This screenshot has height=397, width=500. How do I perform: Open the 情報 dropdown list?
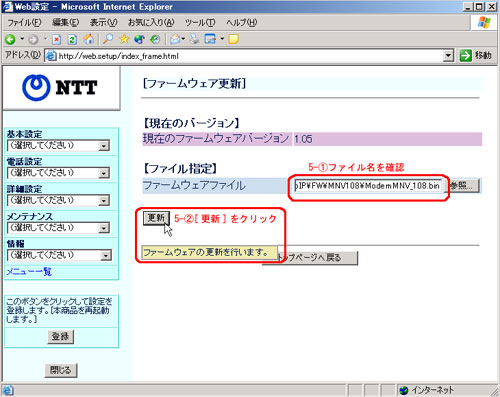[x=106, y=256]
